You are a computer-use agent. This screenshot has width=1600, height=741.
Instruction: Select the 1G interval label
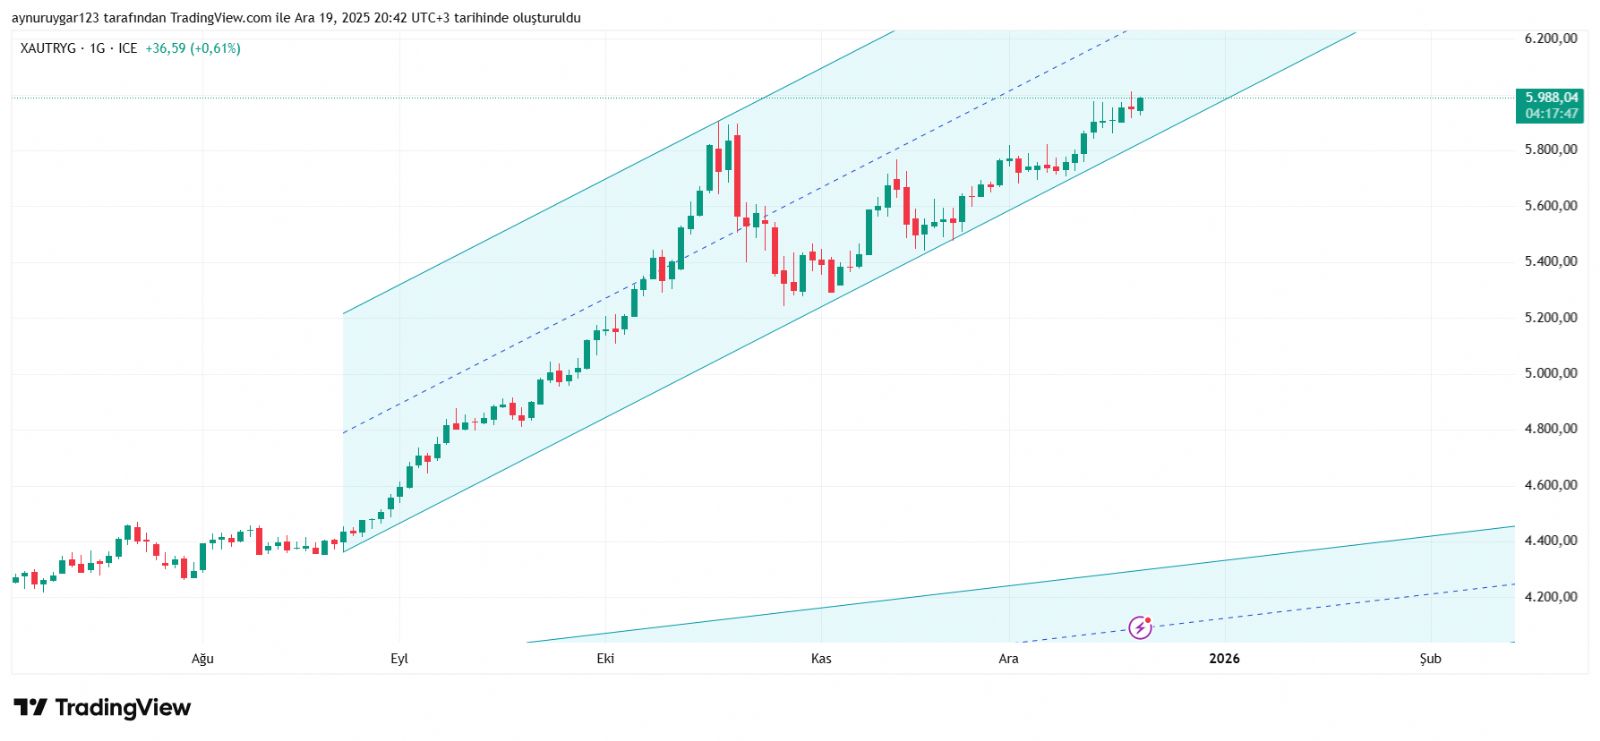(97, 48)
